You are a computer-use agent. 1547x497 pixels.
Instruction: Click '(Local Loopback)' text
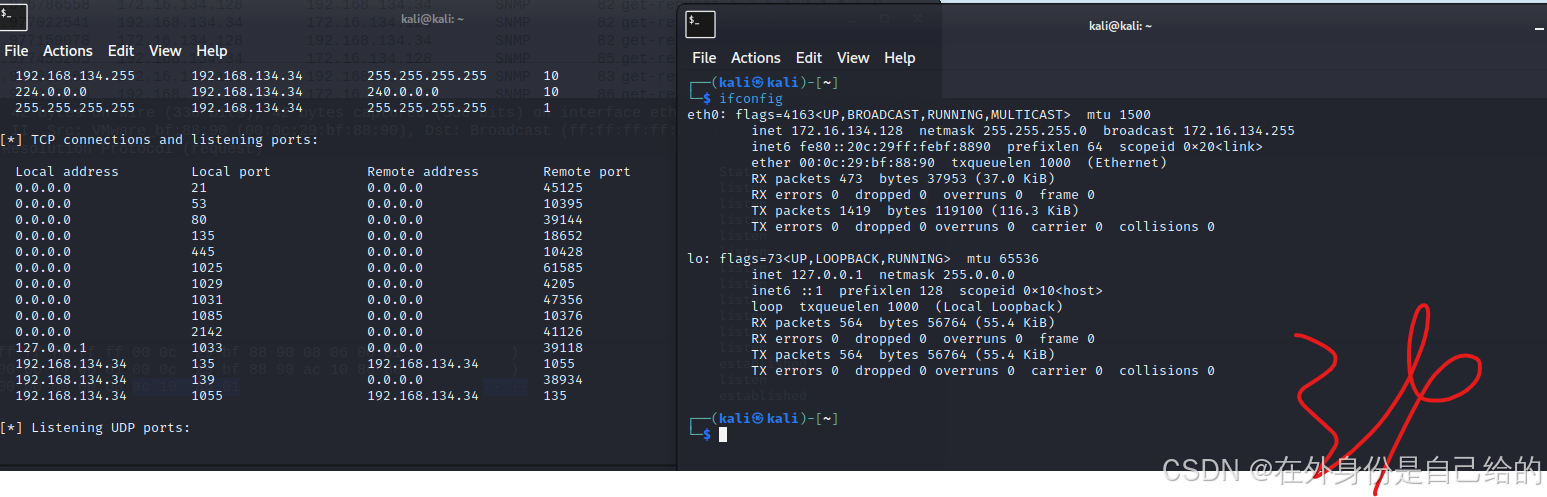point(999,307)
